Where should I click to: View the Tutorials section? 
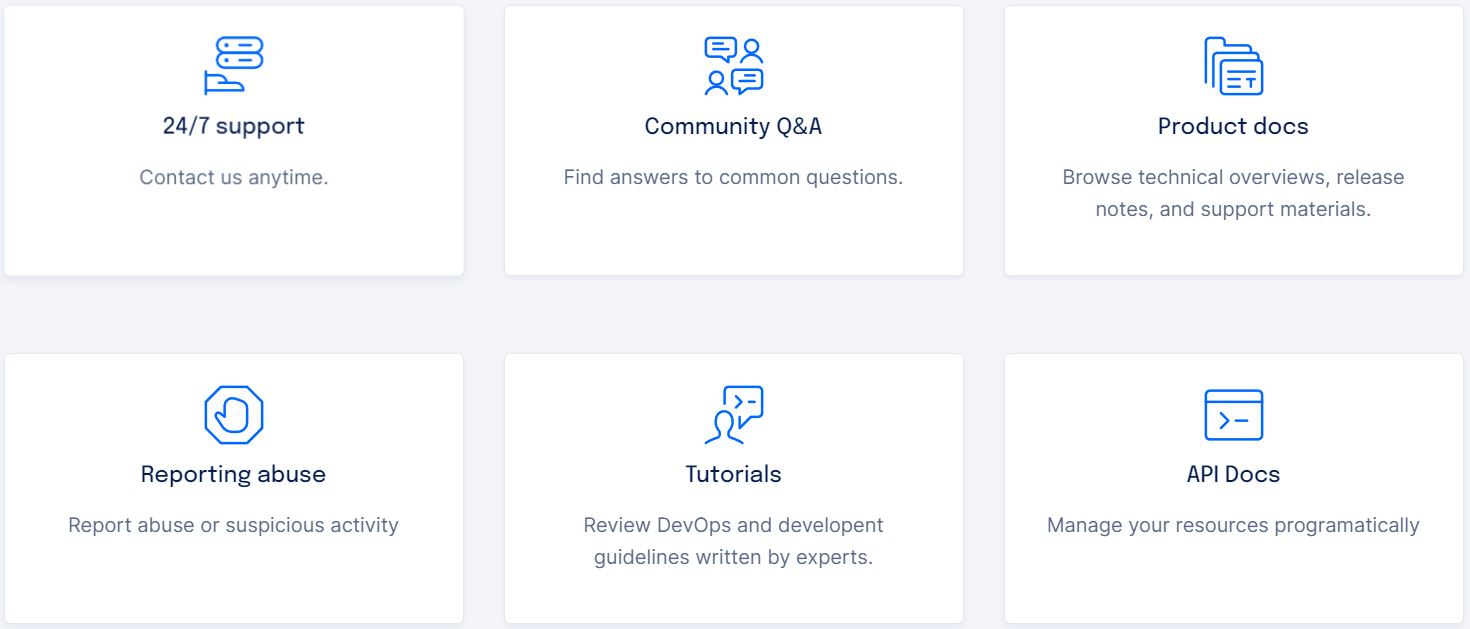coord(734,473)
